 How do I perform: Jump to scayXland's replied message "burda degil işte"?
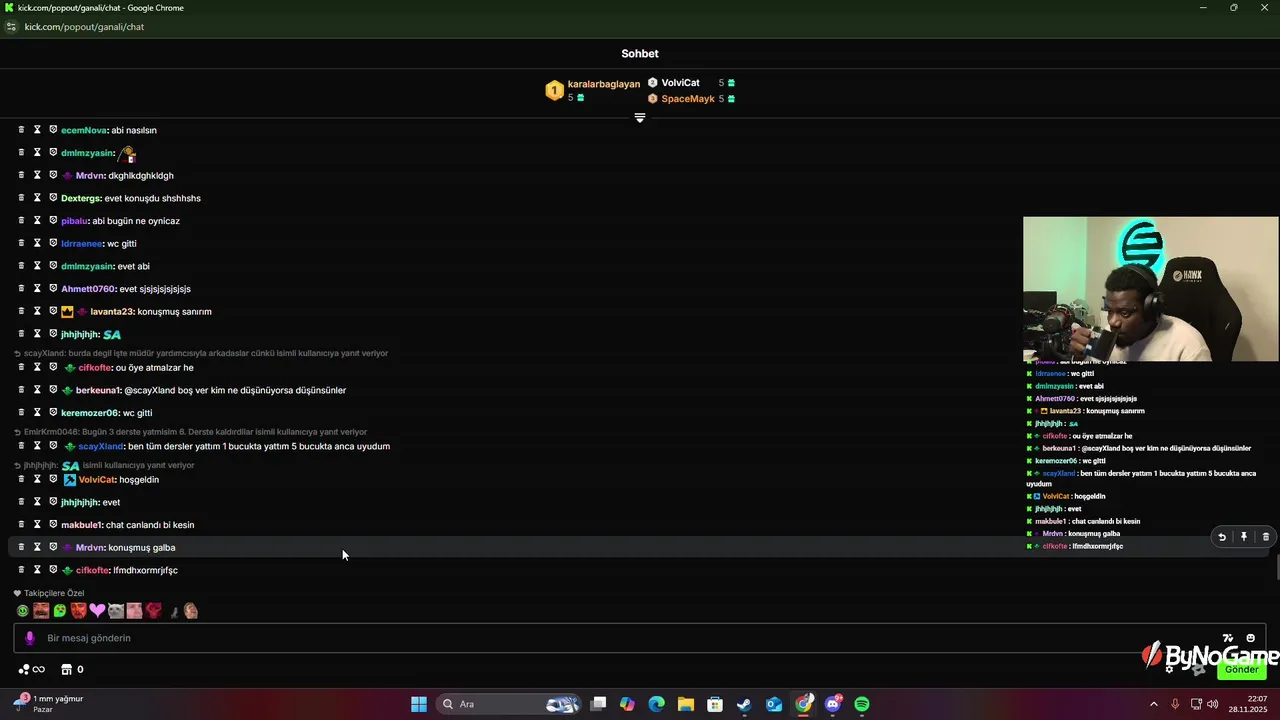click(201, 353)
